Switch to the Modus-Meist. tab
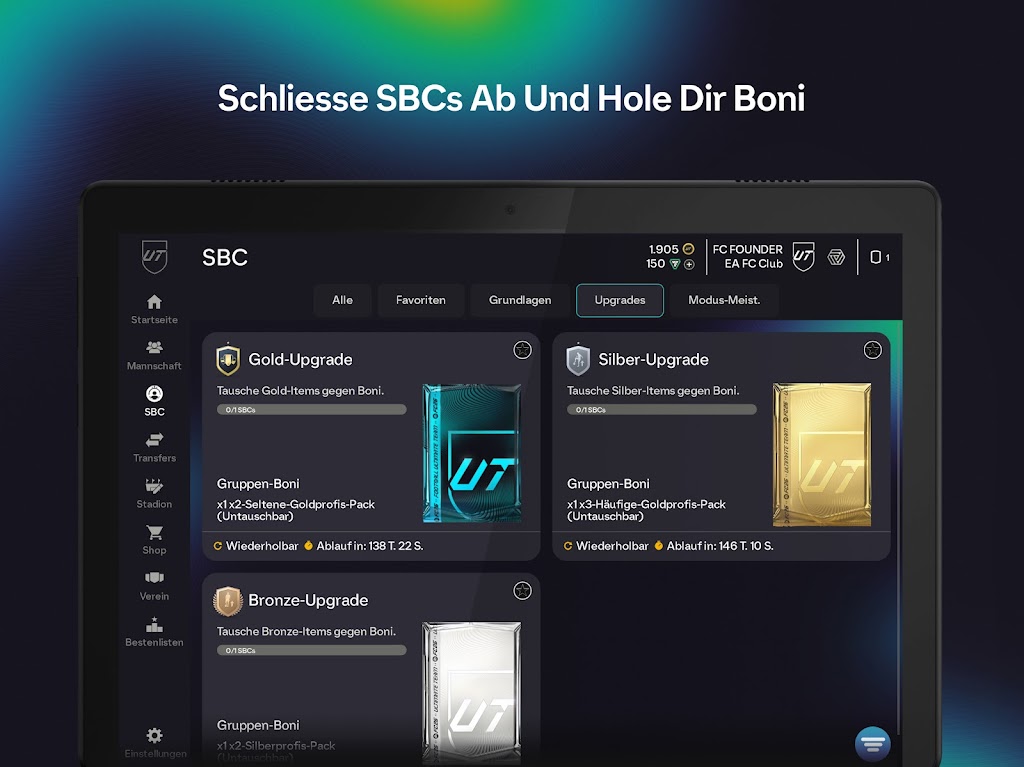The width and height of the screenshot is (1024, 767). pyautogui.click(x=724, y=300)
